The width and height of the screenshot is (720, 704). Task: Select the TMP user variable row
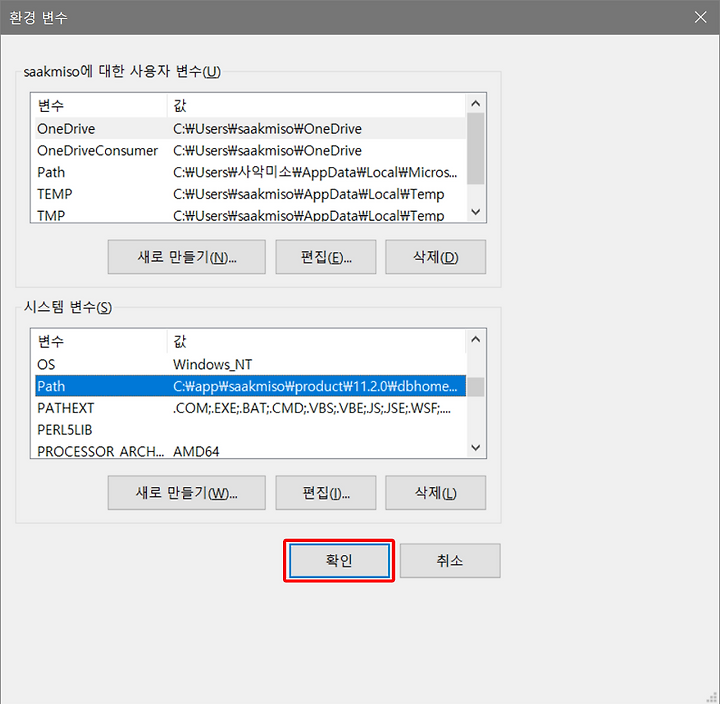pos(250,215)
